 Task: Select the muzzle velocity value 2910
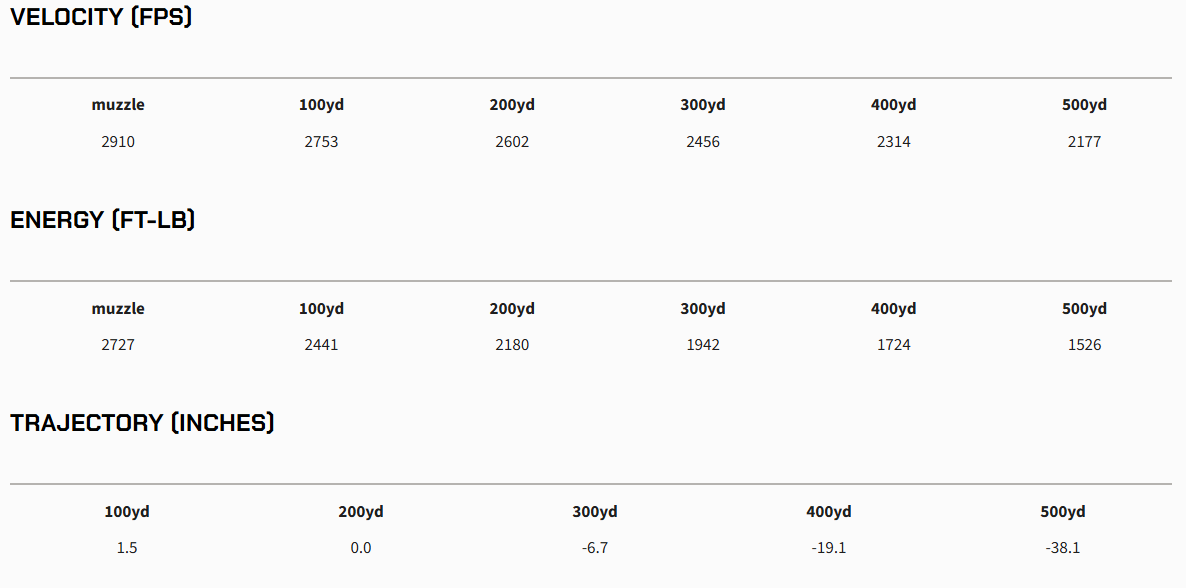coord(118,142)
